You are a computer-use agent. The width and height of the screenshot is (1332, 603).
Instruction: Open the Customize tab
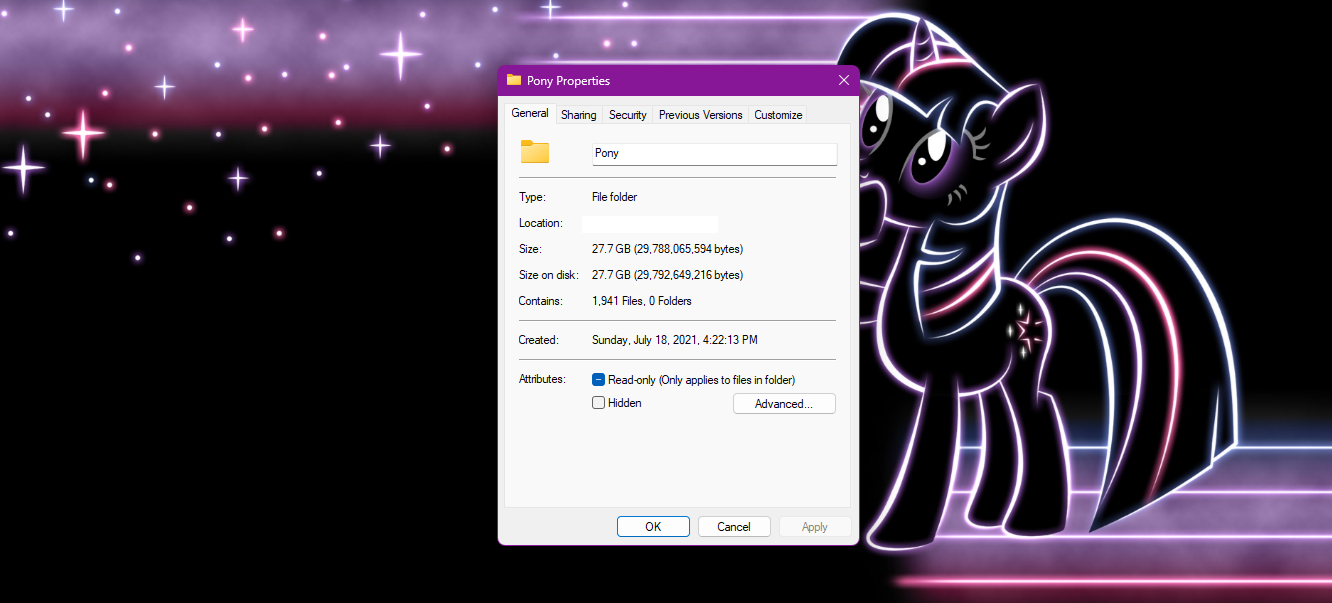point(778,115)
